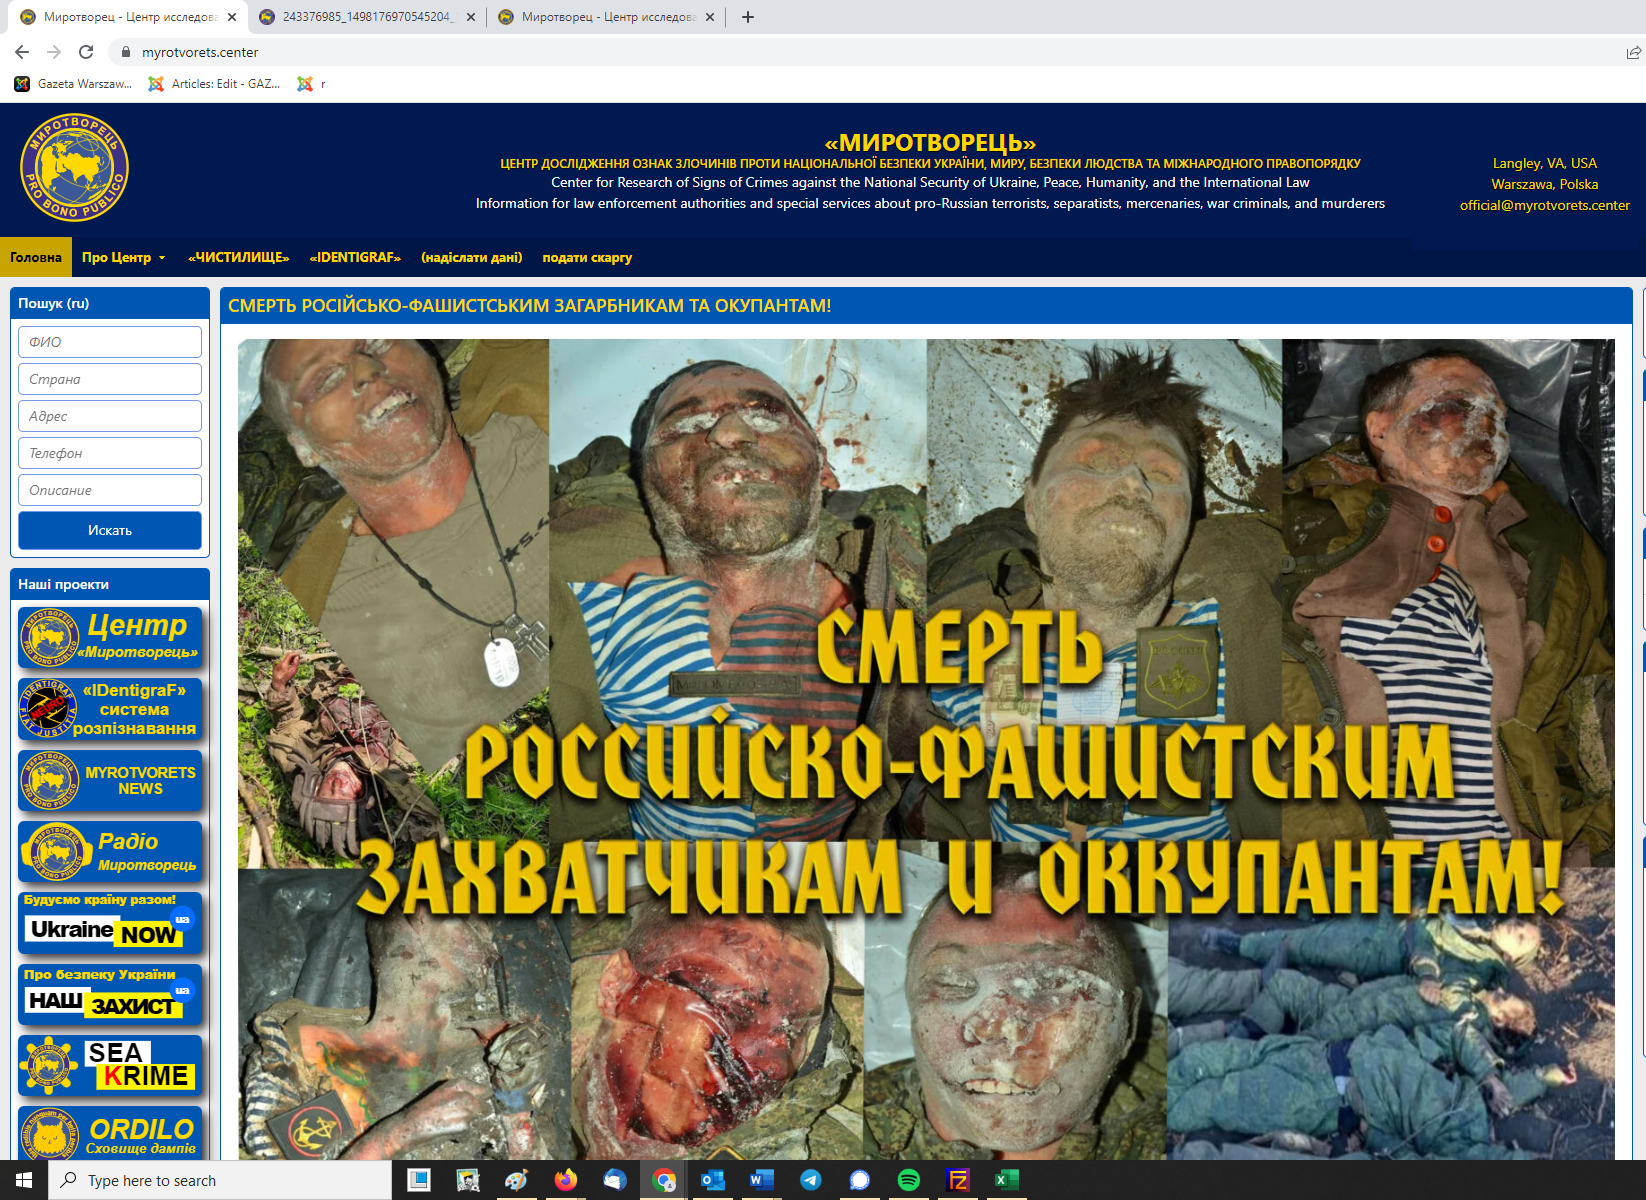The height and width of the screenshot is (1200, 1646).
Task: Click the browser back arrow
Action: click(x=22, y=52)
